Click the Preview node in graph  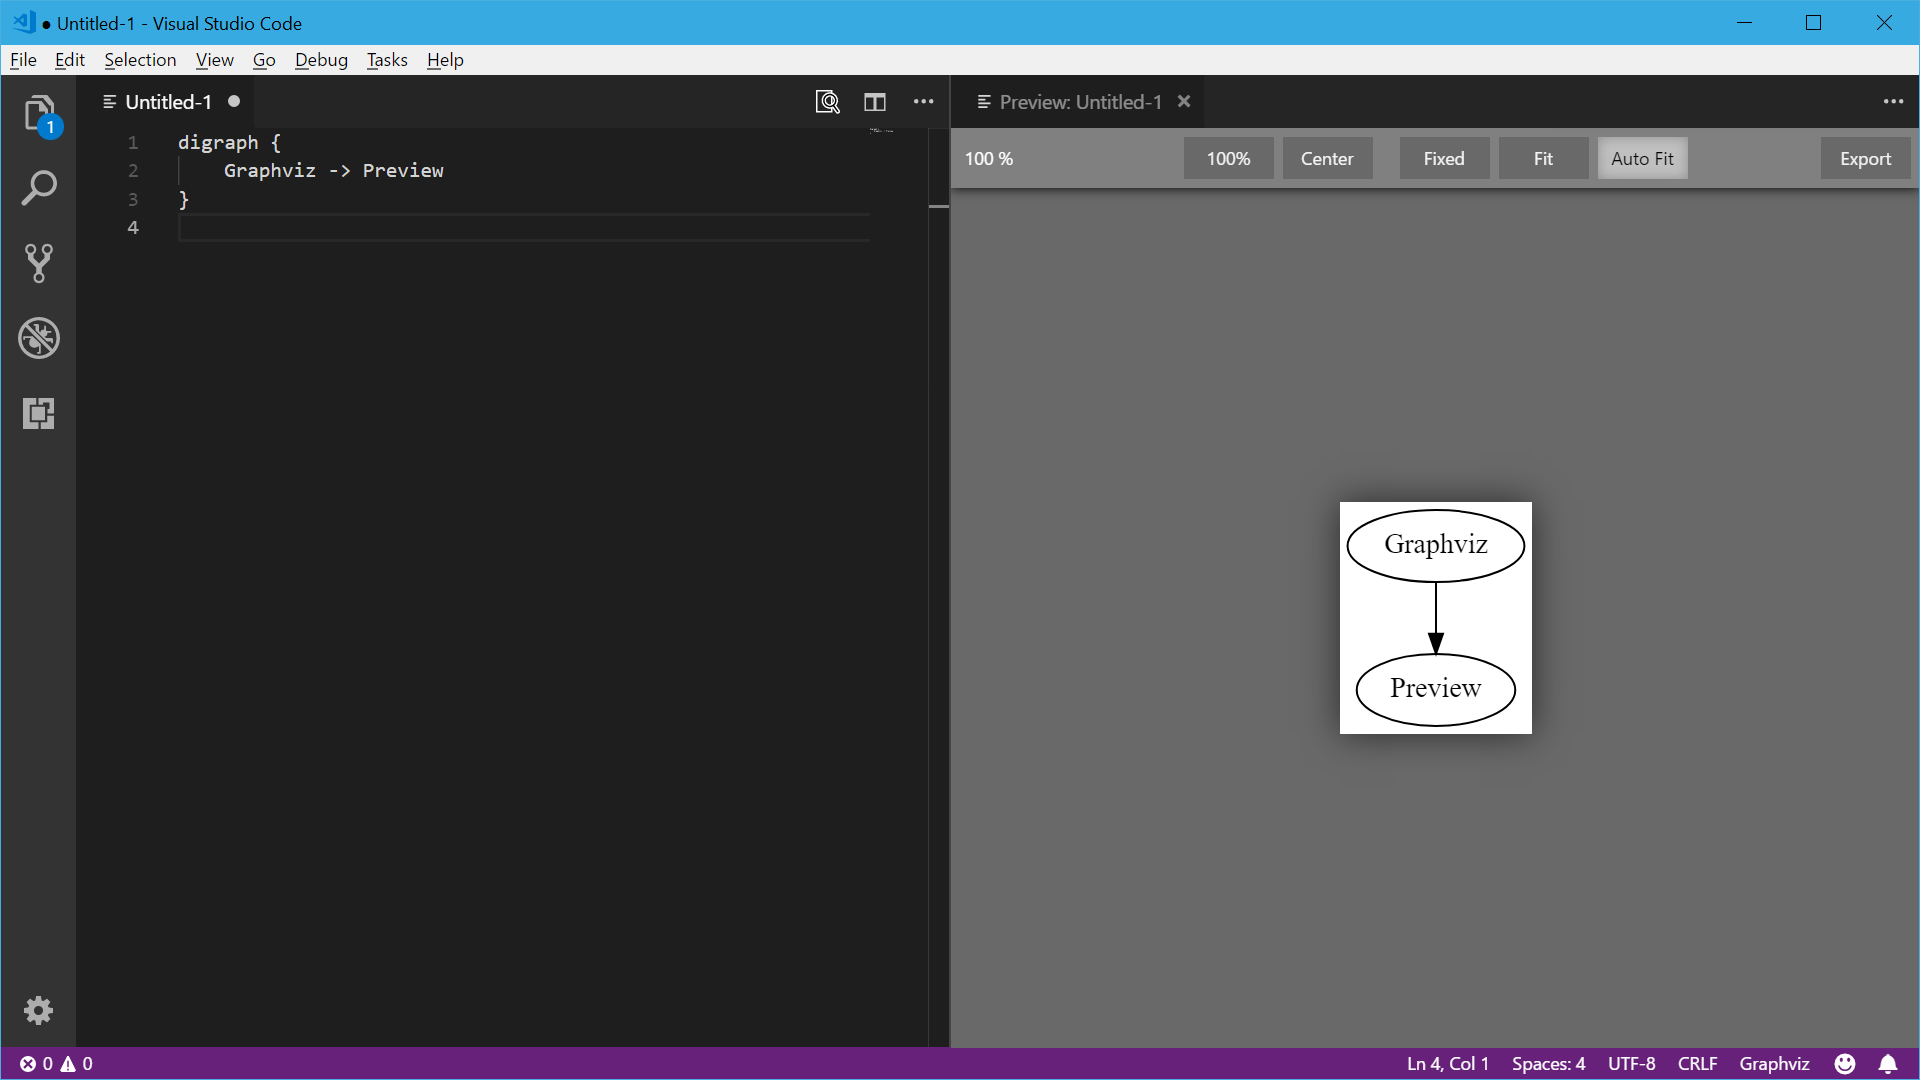pos(1435,689)
